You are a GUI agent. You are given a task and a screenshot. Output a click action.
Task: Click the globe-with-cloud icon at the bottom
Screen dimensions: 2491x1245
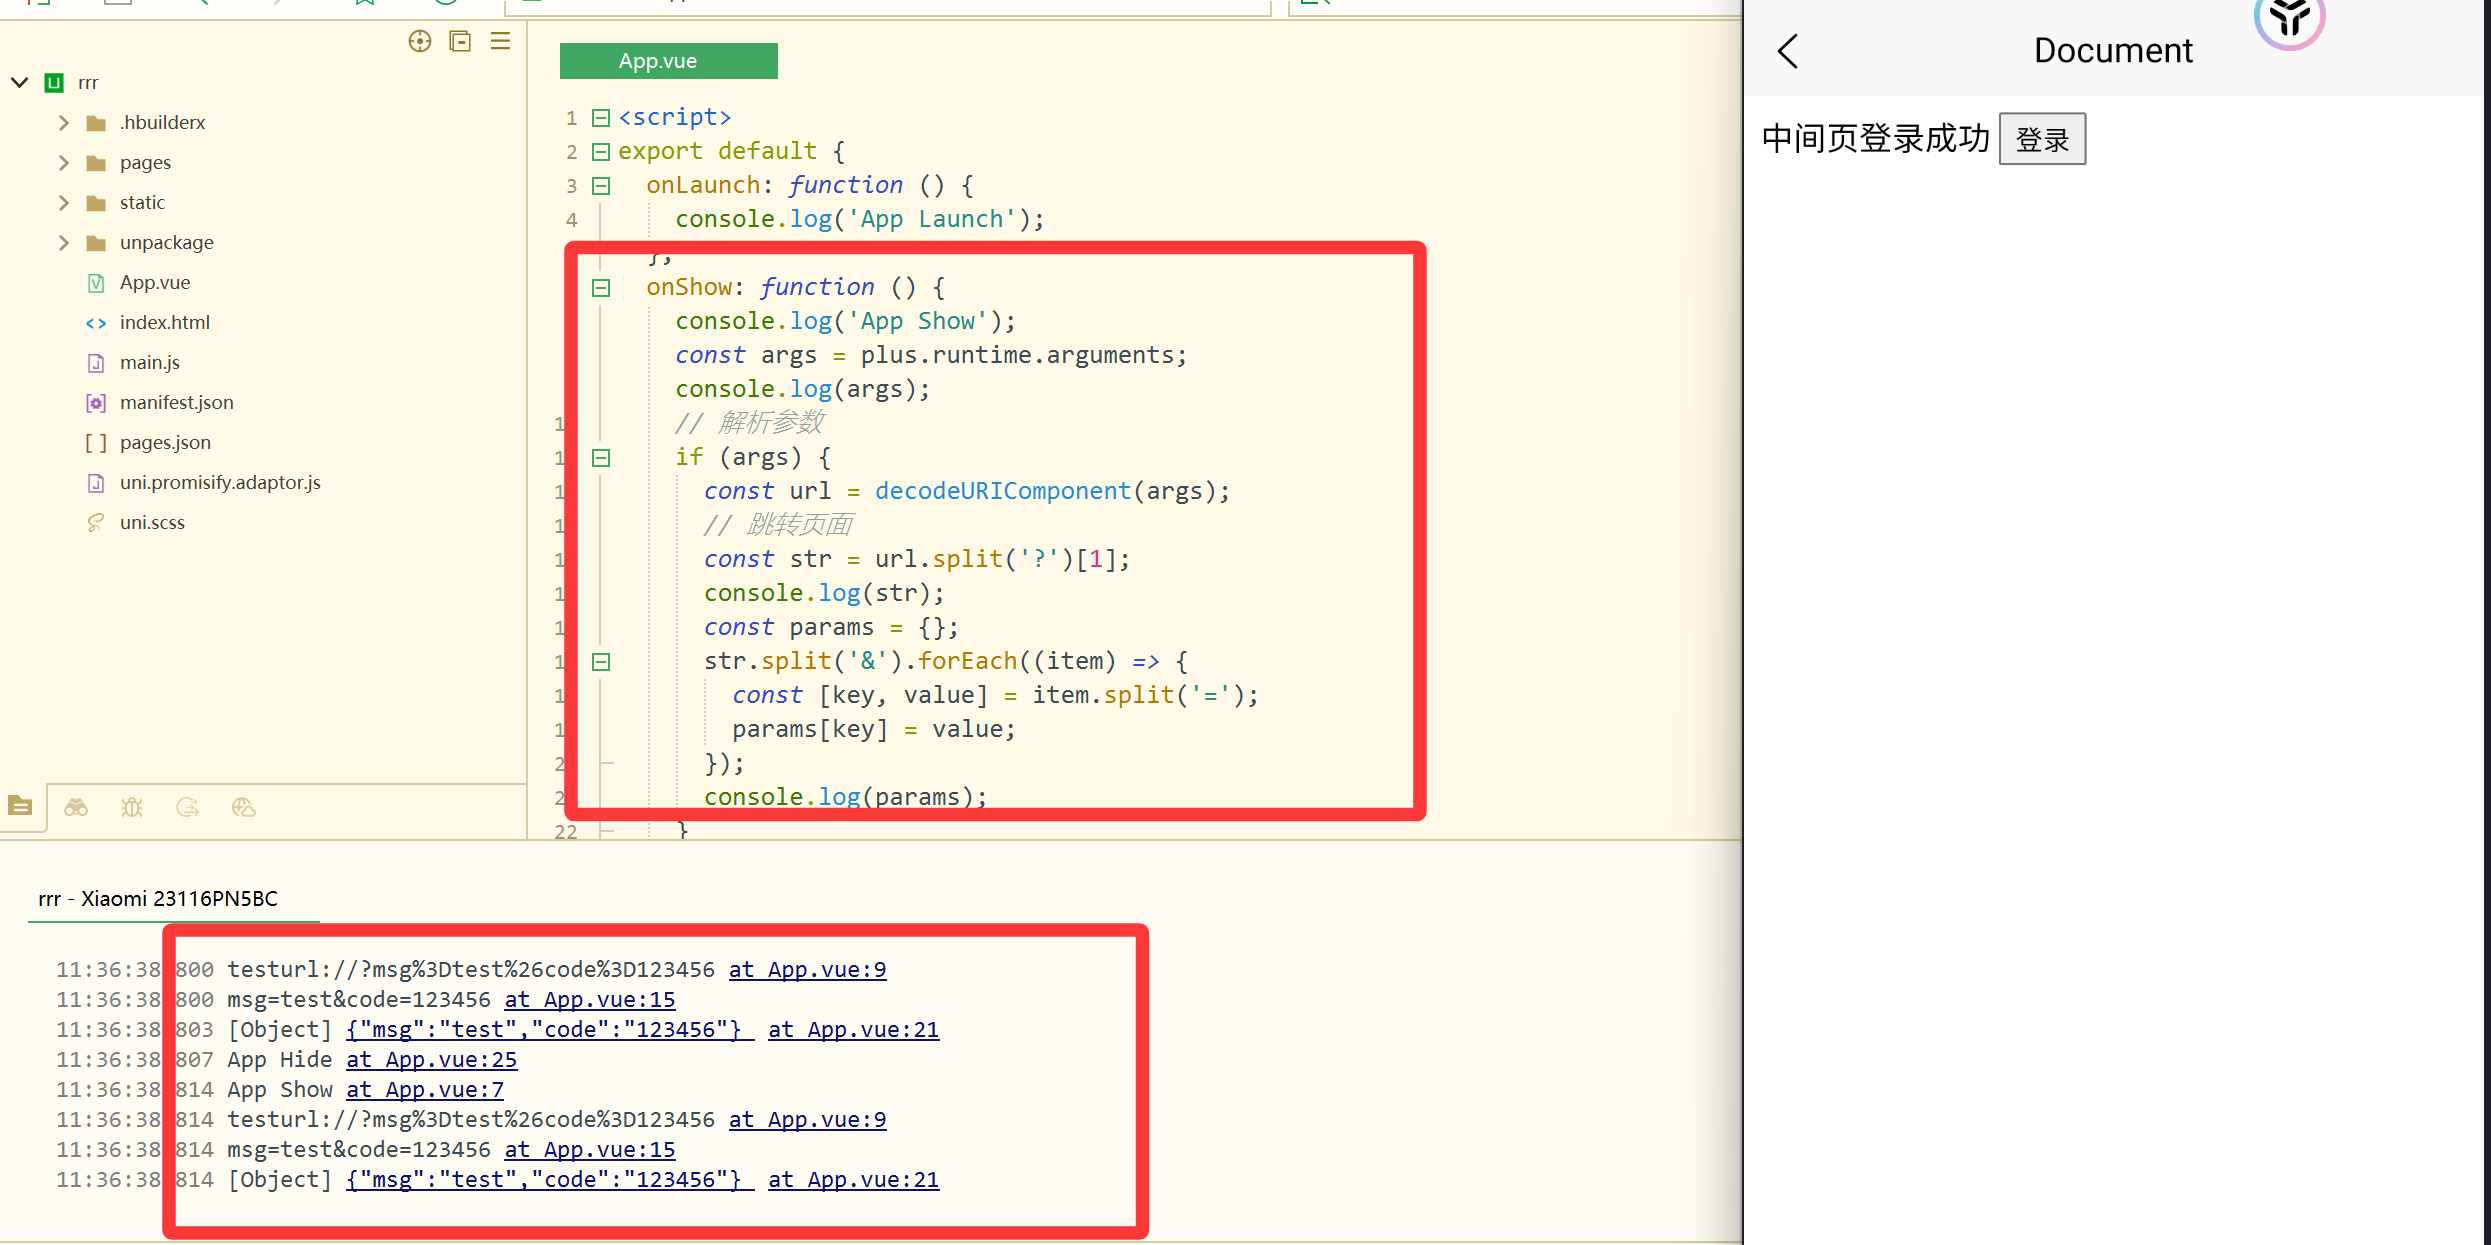pyautogui.click(x=244, y=807)
